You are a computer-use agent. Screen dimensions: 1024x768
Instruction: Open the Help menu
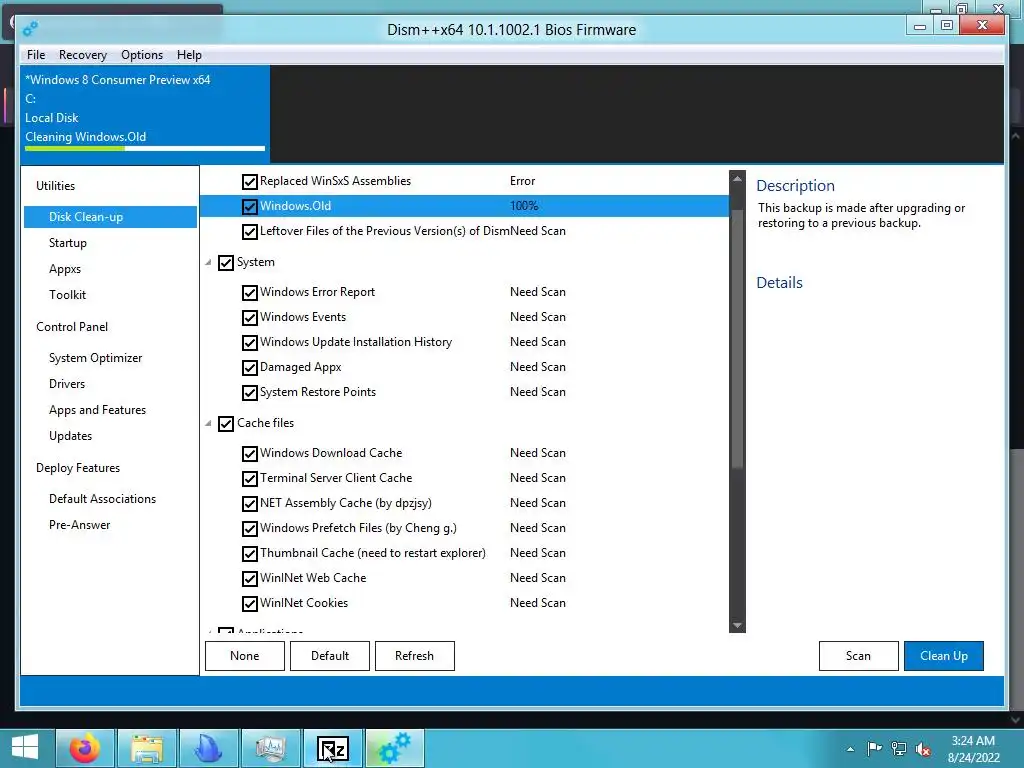pos(189,55)
